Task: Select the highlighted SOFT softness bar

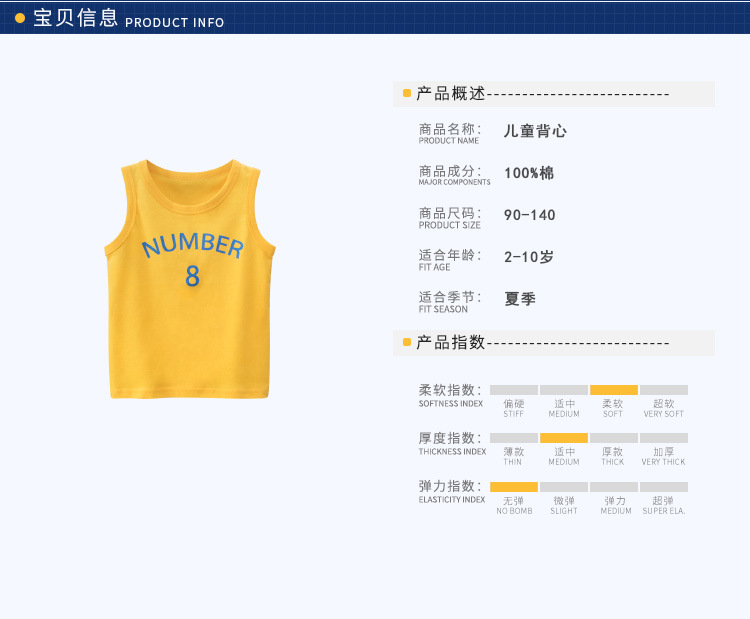Action: coord(614,390)
